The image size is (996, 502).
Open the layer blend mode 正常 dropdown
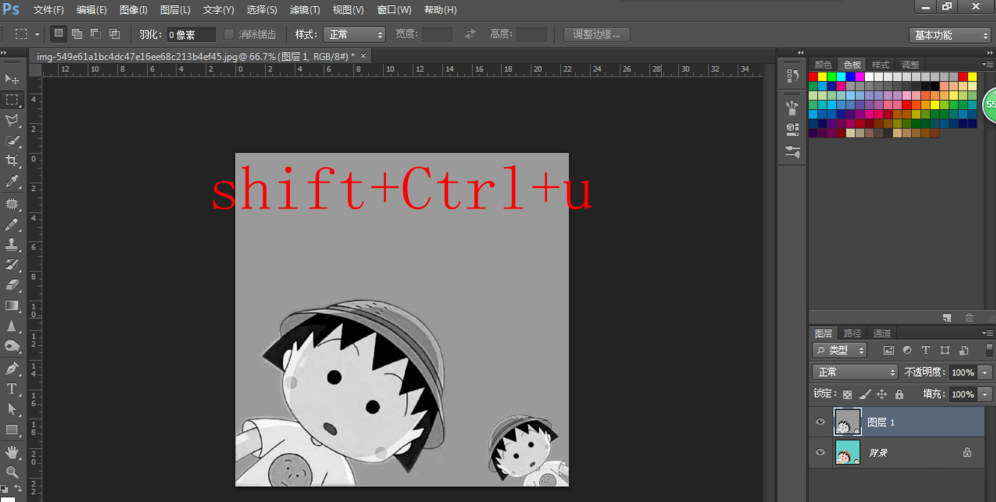(855, 372)
